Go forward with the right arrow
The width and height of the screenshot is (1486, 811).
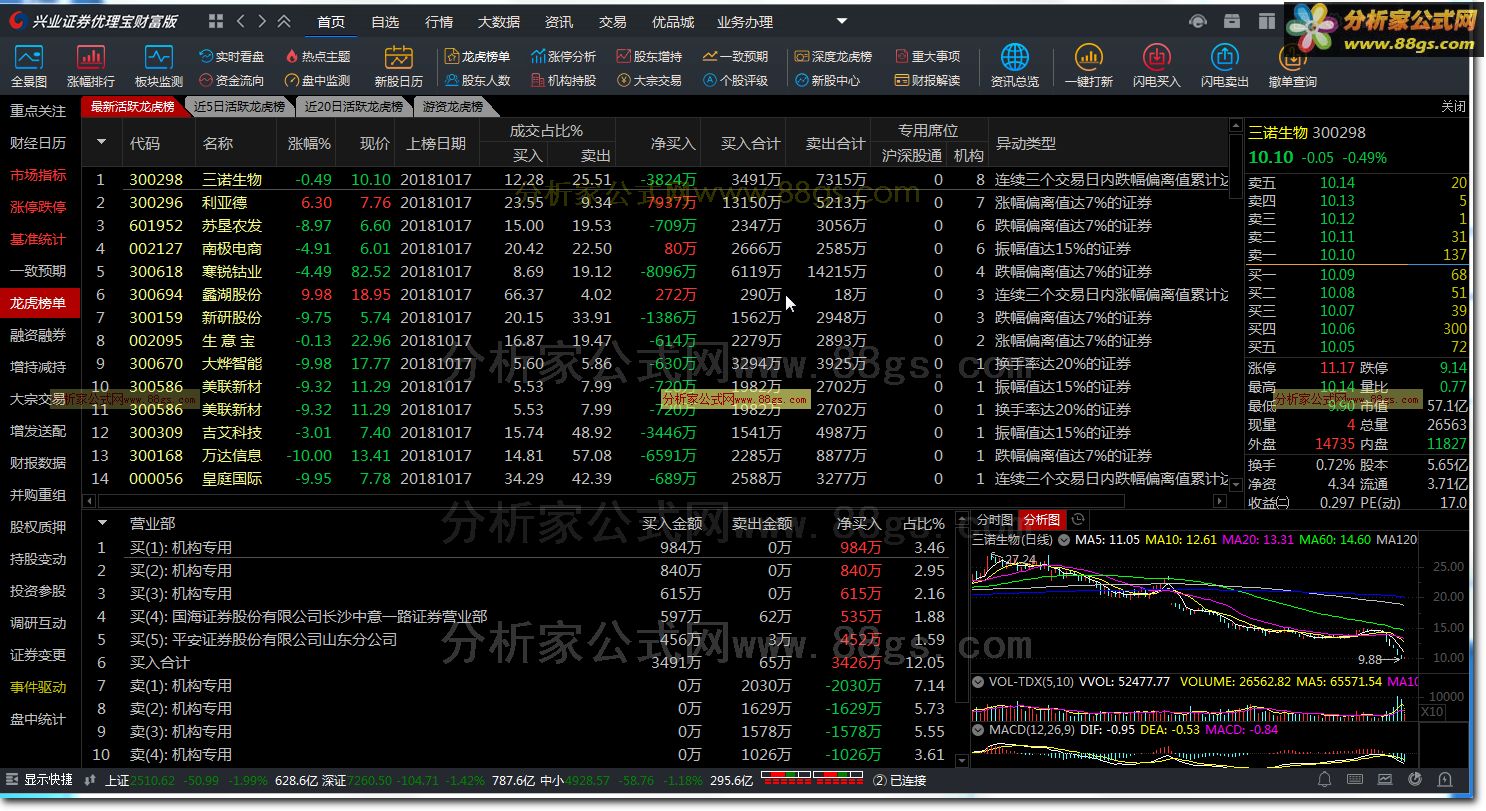coord(262,21)
